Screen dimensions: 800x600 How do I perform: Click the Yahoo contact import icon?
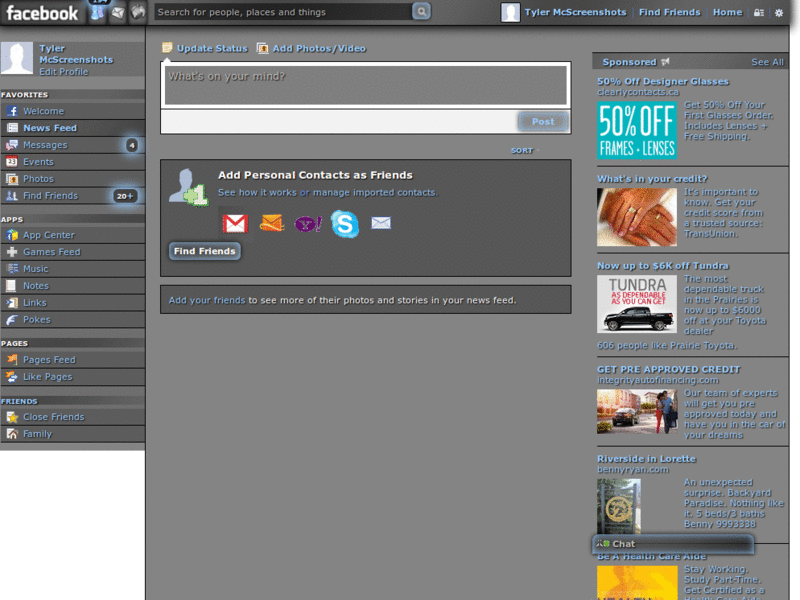(308, 223)
